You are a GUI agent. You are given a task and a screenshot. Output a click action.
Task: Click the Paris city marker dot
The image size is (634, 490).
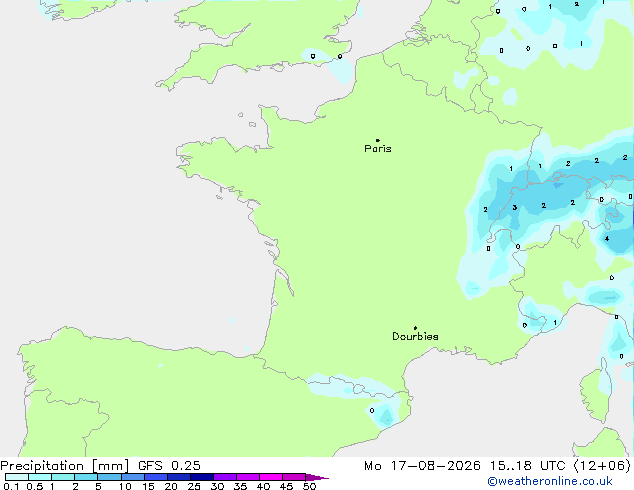(378, 140)
